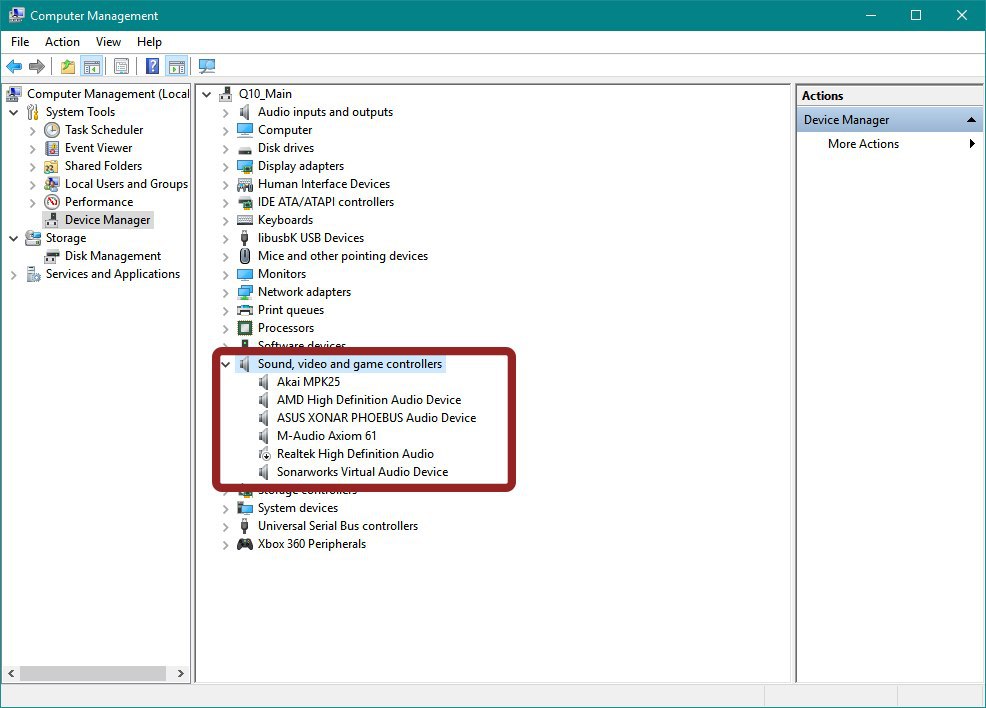Expand Audio inputs and outputs category

point(225,113)
